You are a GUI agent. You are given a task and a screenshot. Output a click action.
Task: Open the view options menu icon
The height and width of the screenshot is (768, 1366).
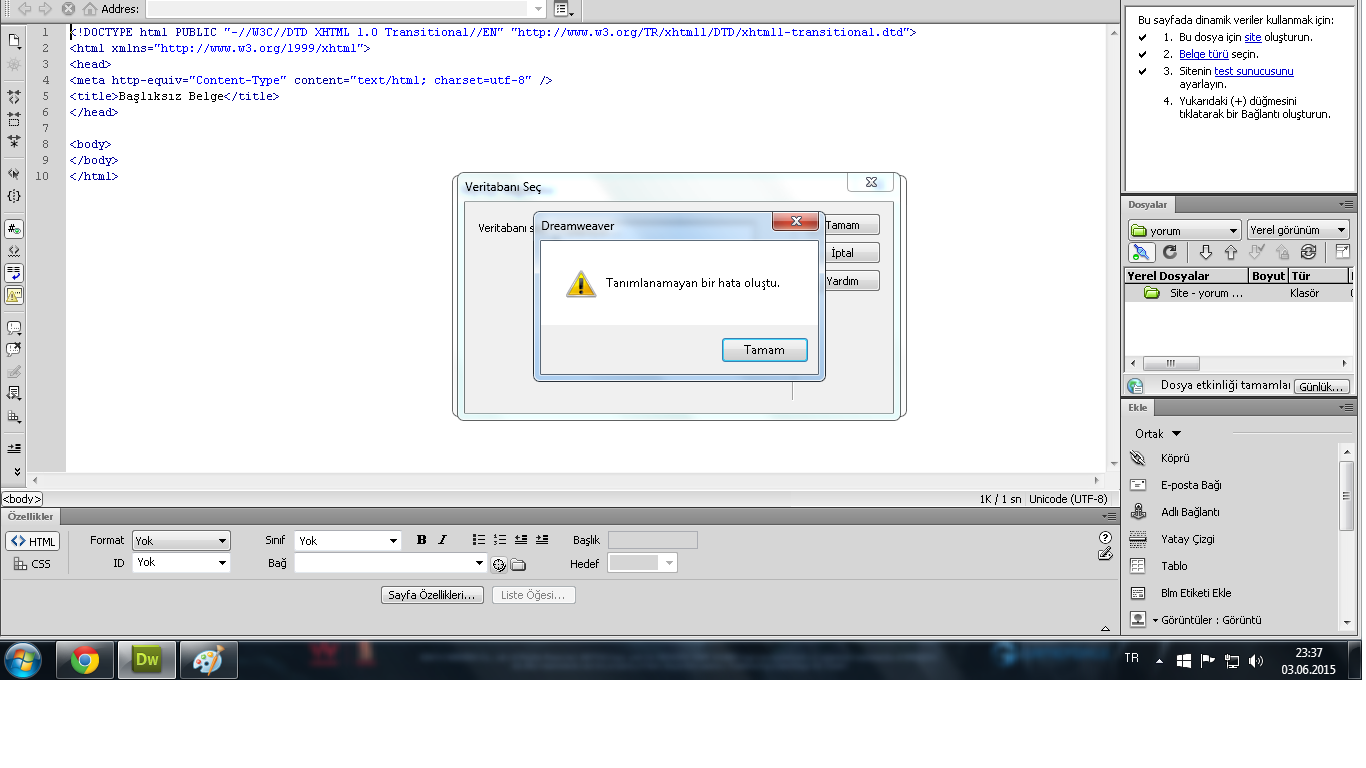[x=563, y=9]
